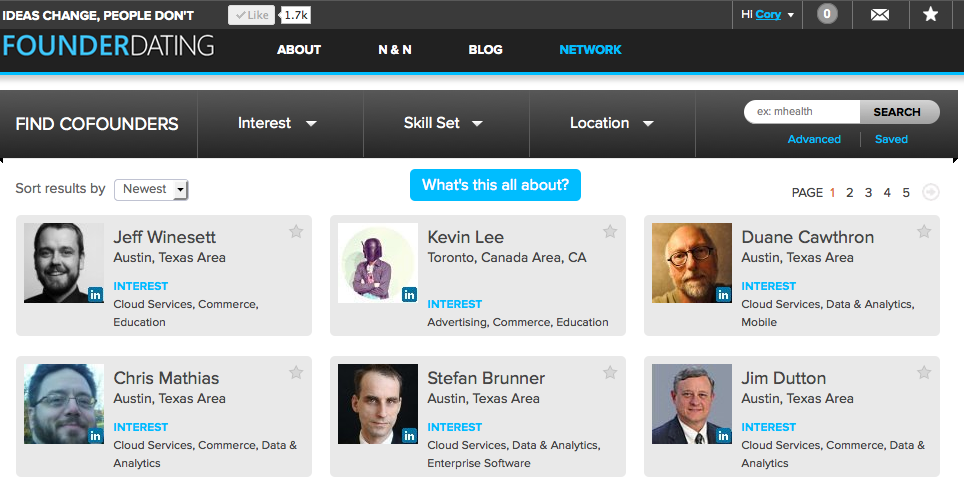Click Toronto, Canada Area, CA location text

click(x=507, y=257)
